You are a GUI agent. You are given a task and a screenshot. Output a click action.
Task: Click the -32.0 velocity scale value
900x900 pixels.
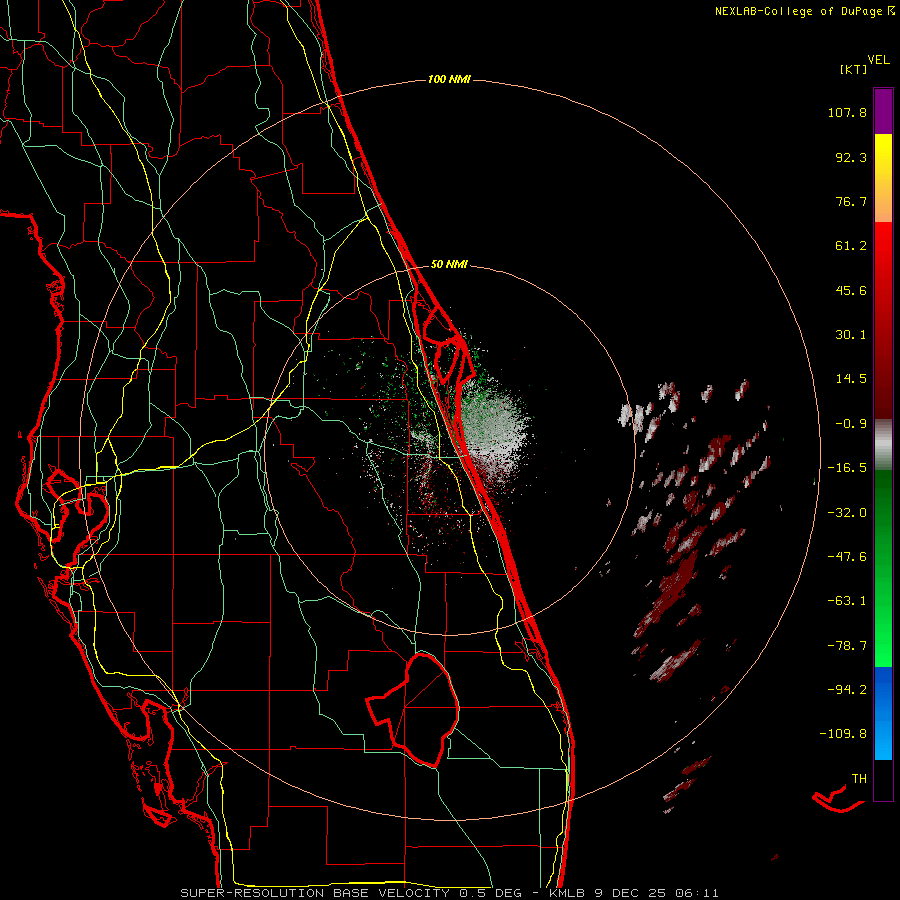point(847,513)
